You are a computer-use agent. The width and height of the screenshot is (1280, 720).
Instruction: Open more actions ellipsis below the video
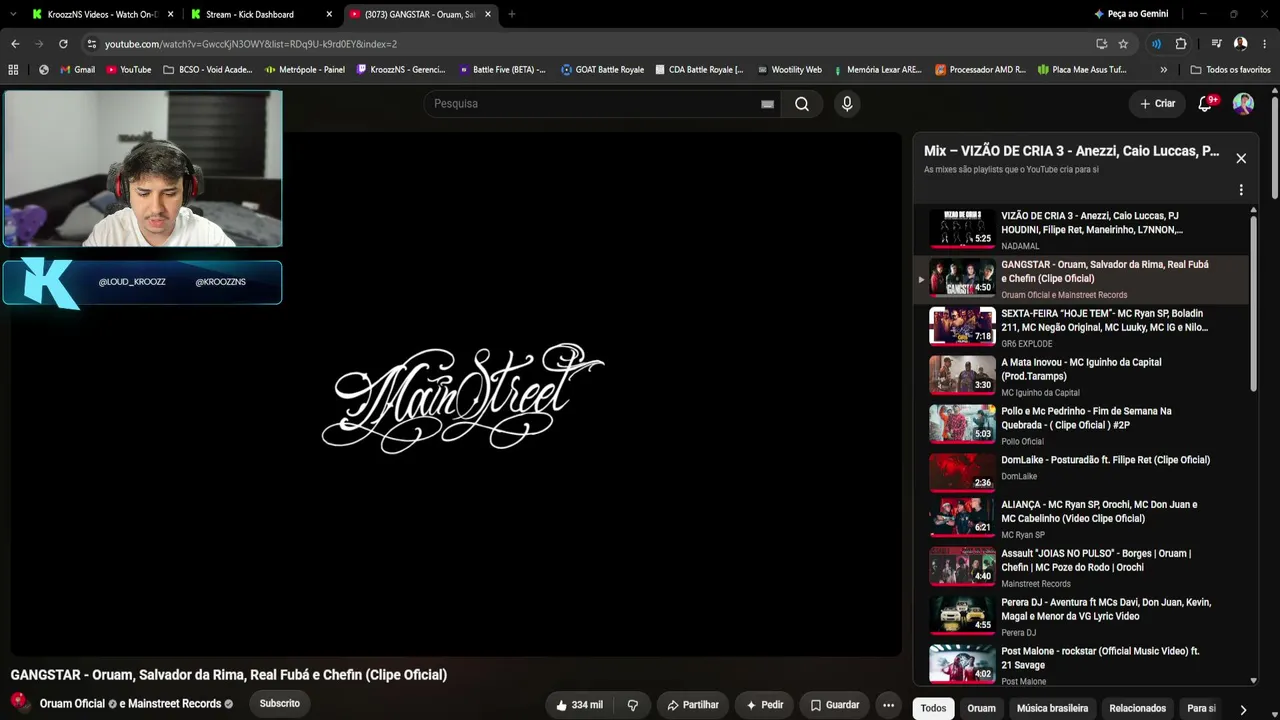coord(888,705)
